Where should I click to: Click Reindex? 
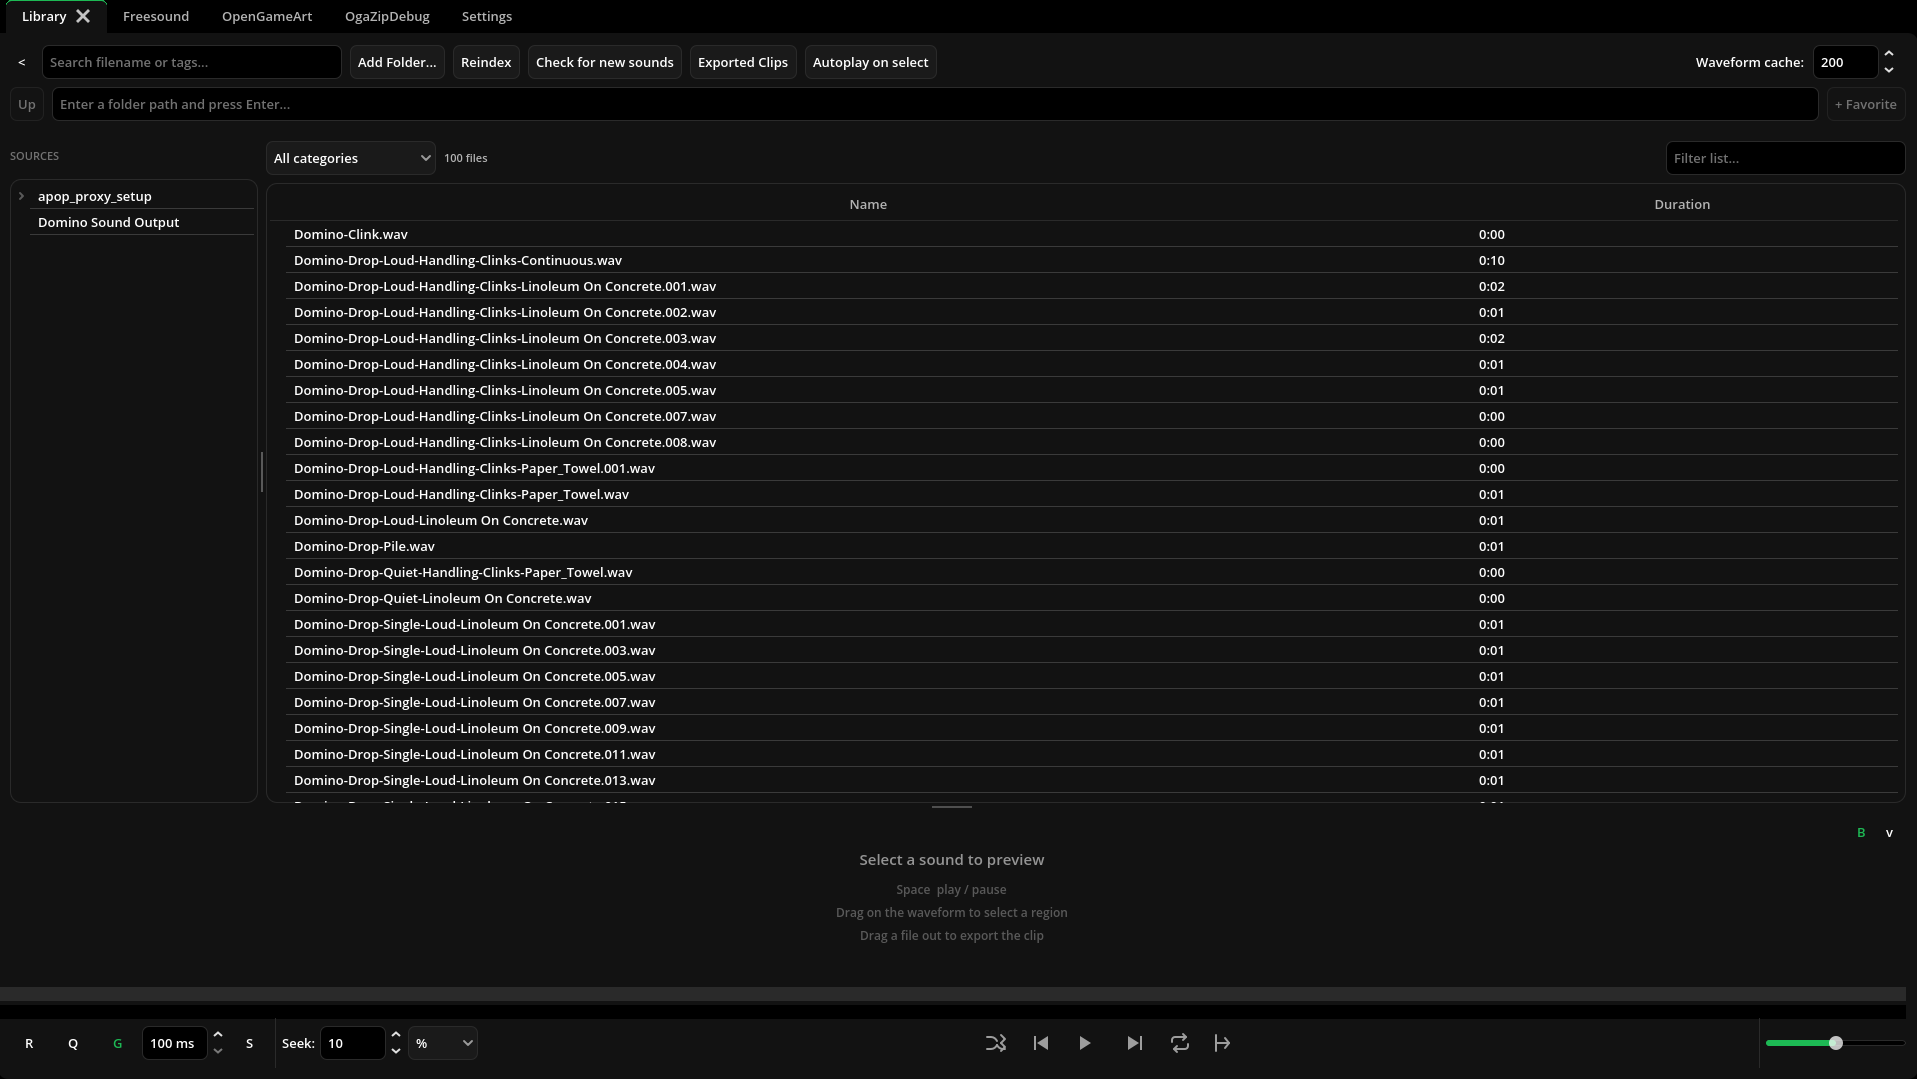(486, 62)
